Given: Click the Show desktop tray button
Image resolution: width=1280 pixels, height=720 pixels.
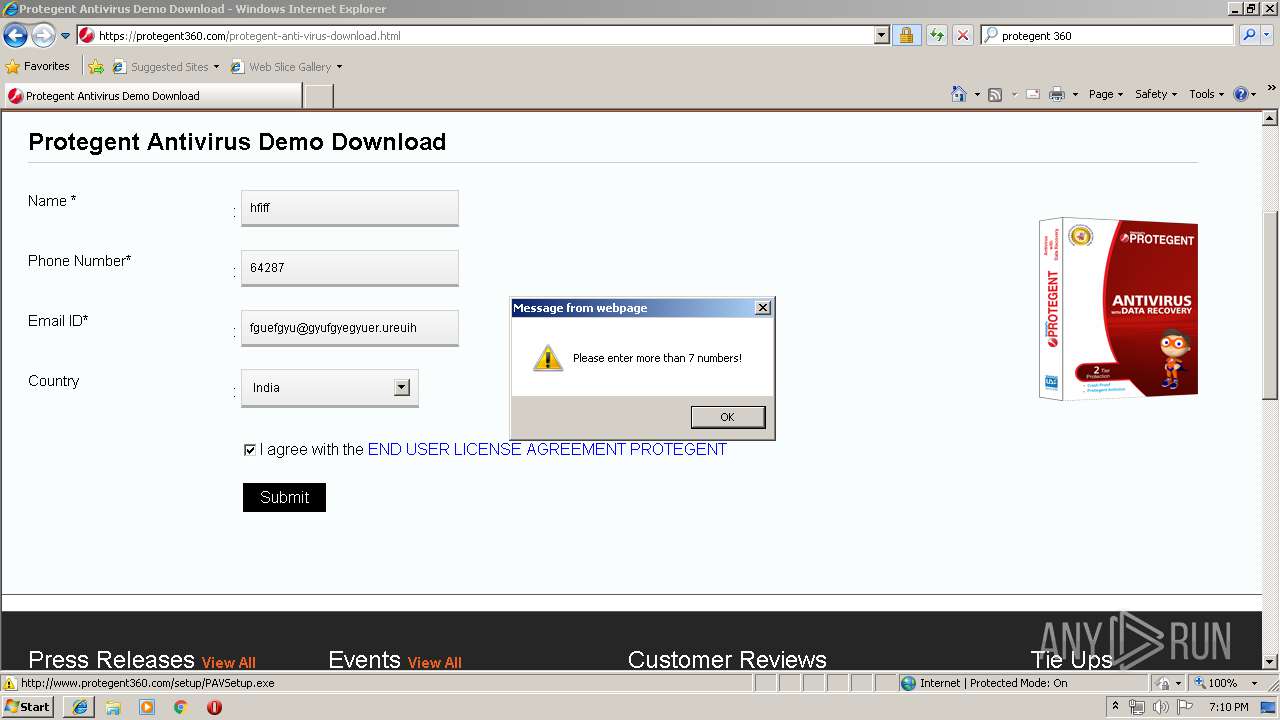Looking at the screenshot, I should tap(1269, 707).
